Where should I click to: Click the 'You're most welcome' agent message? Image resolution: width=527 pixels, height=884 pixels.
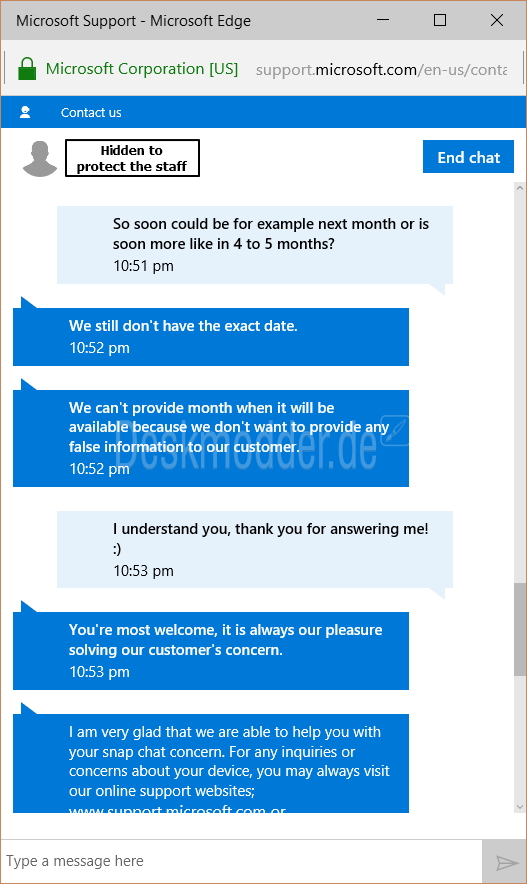[x=211, y=651]
